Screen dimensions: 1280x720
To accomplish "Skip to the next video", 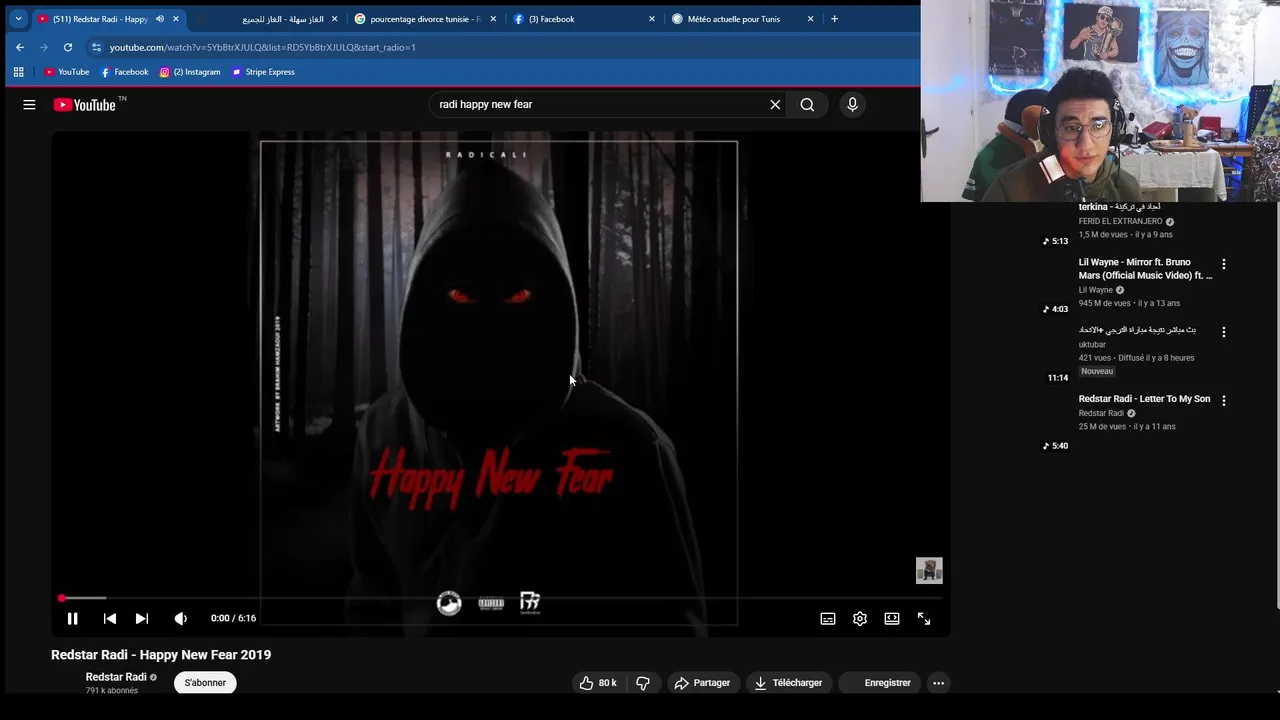I will [x=142, y=618].
